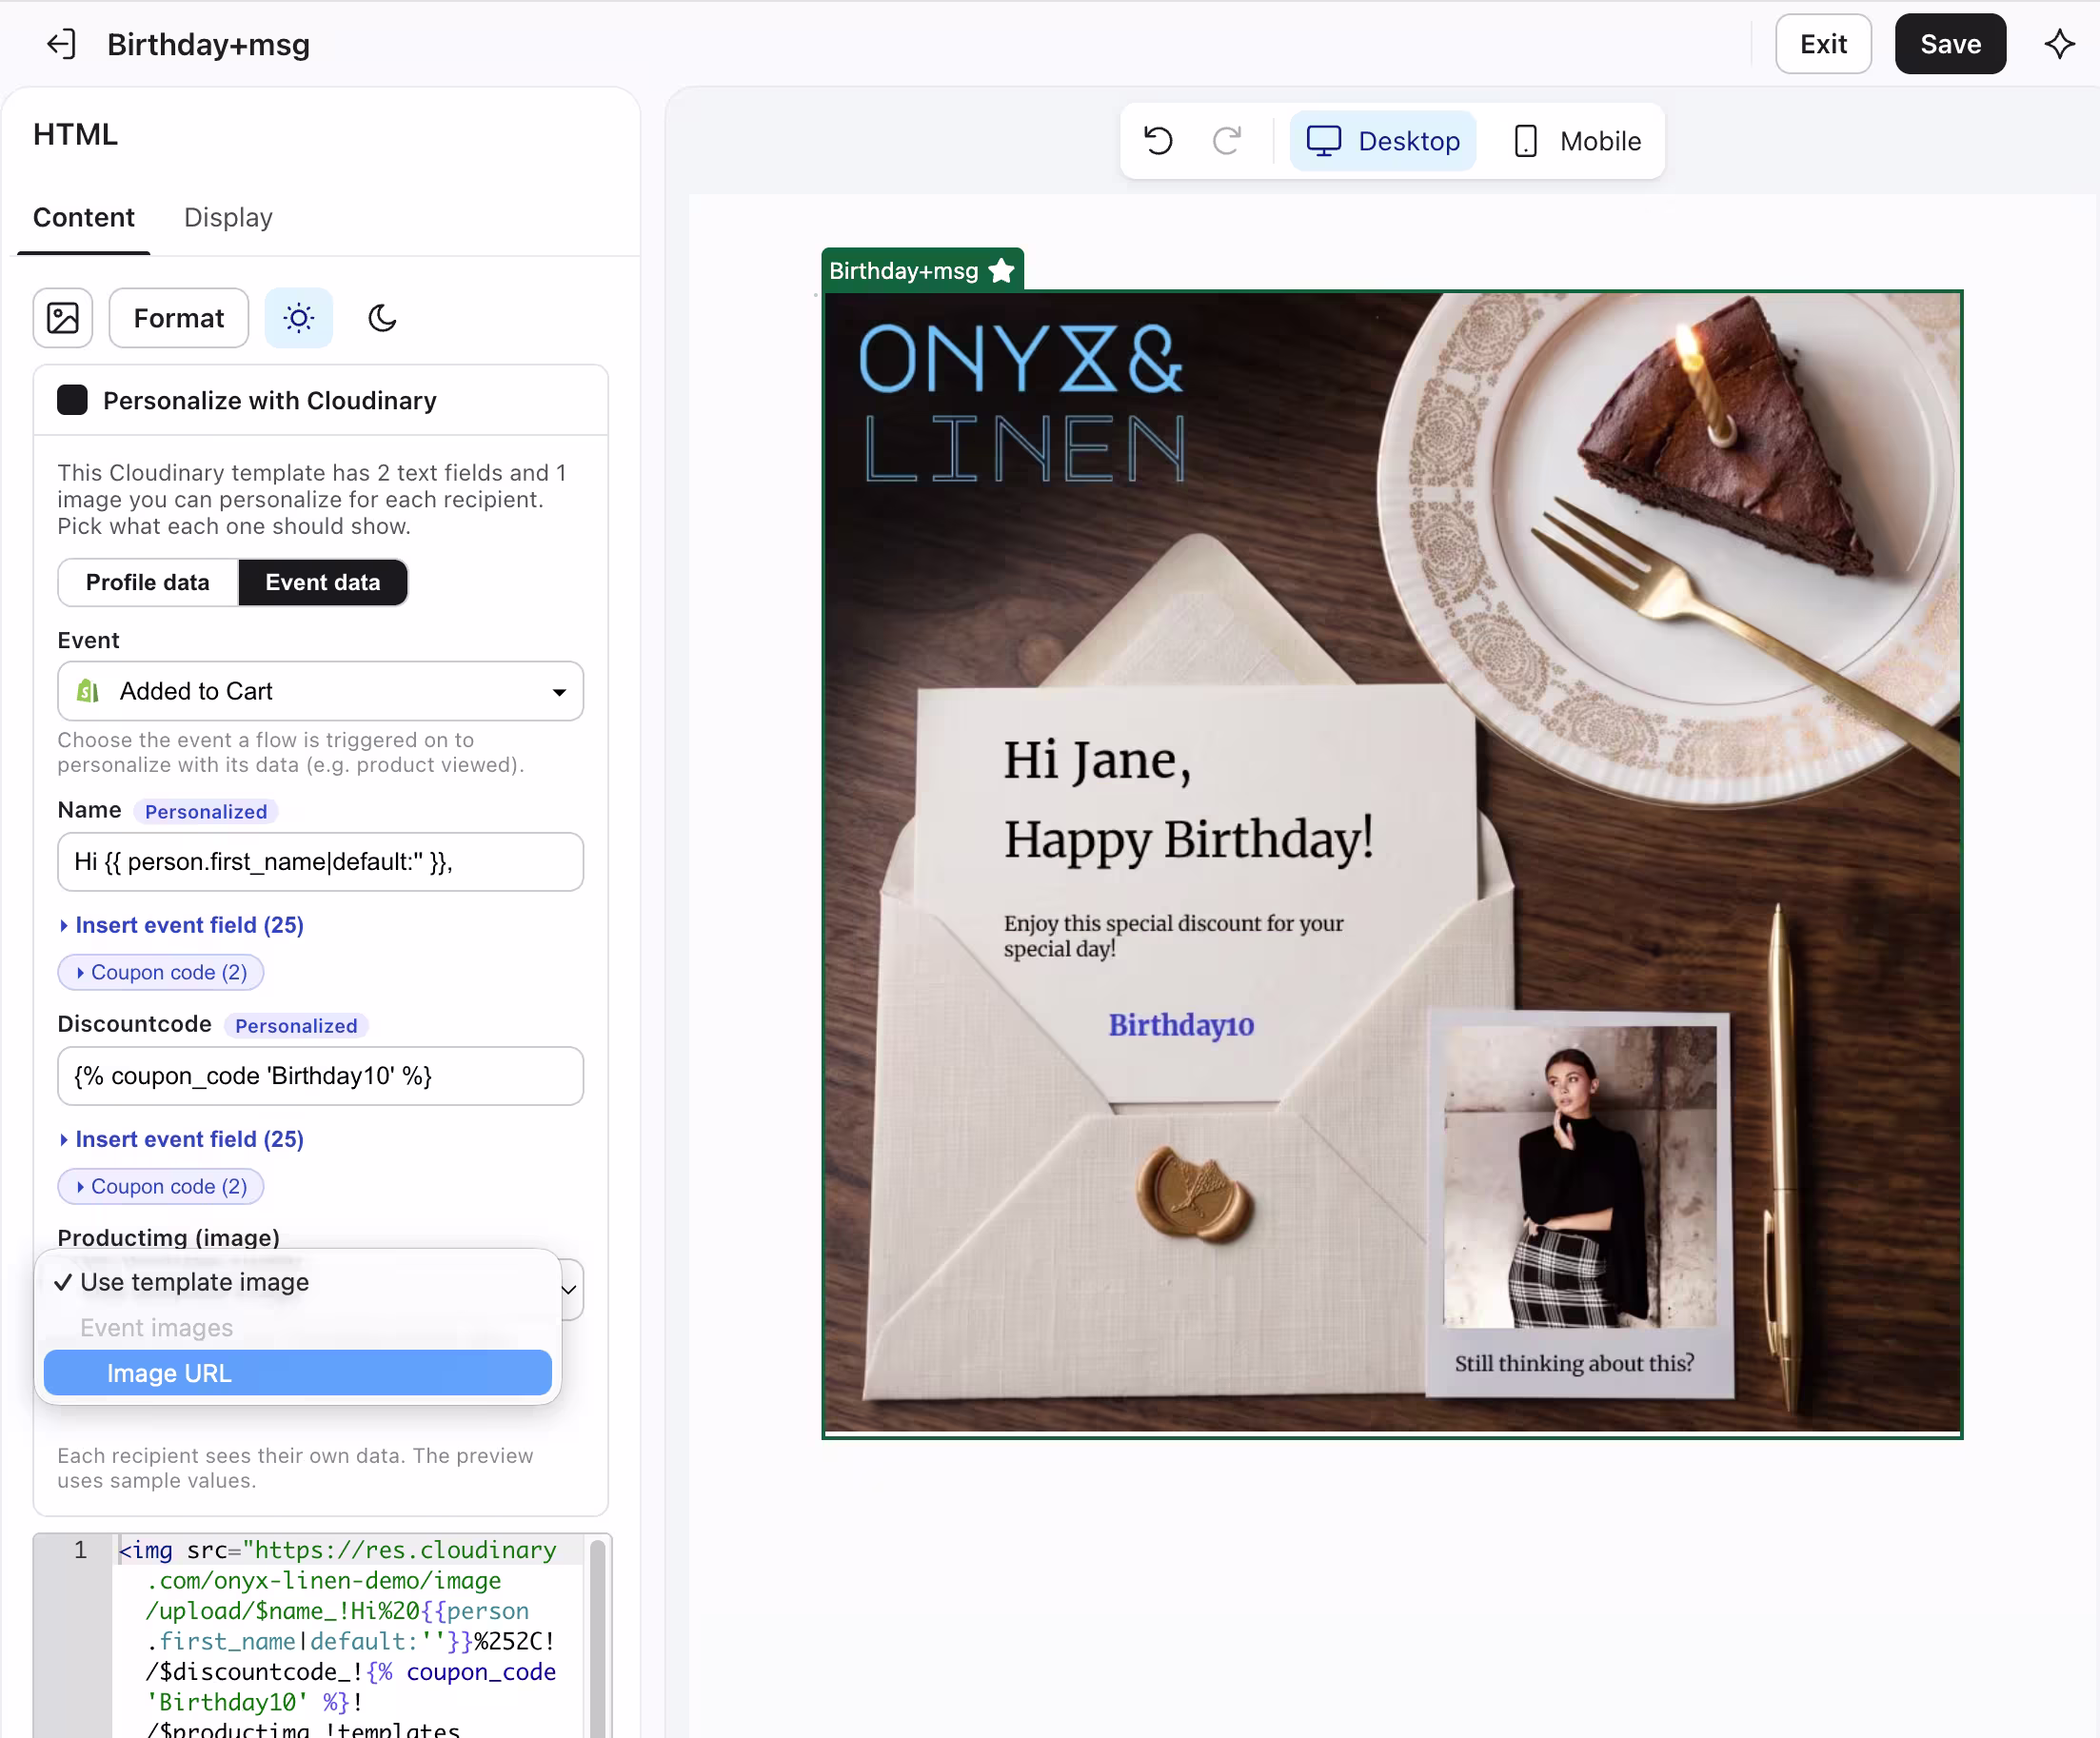Select Profile data option
This screenshot has width=2100, height=1738.
point(148,582)
